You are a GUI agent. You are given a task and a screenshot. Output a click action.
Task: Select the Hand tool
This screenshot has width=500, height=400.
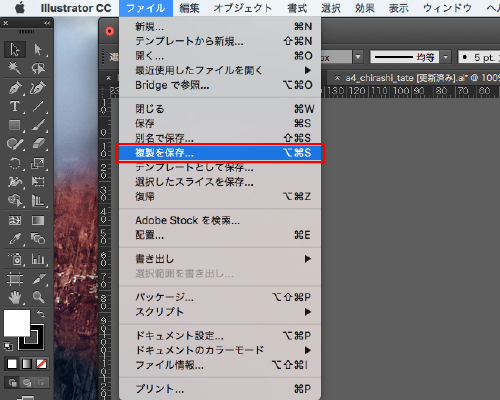coord(14,297)
